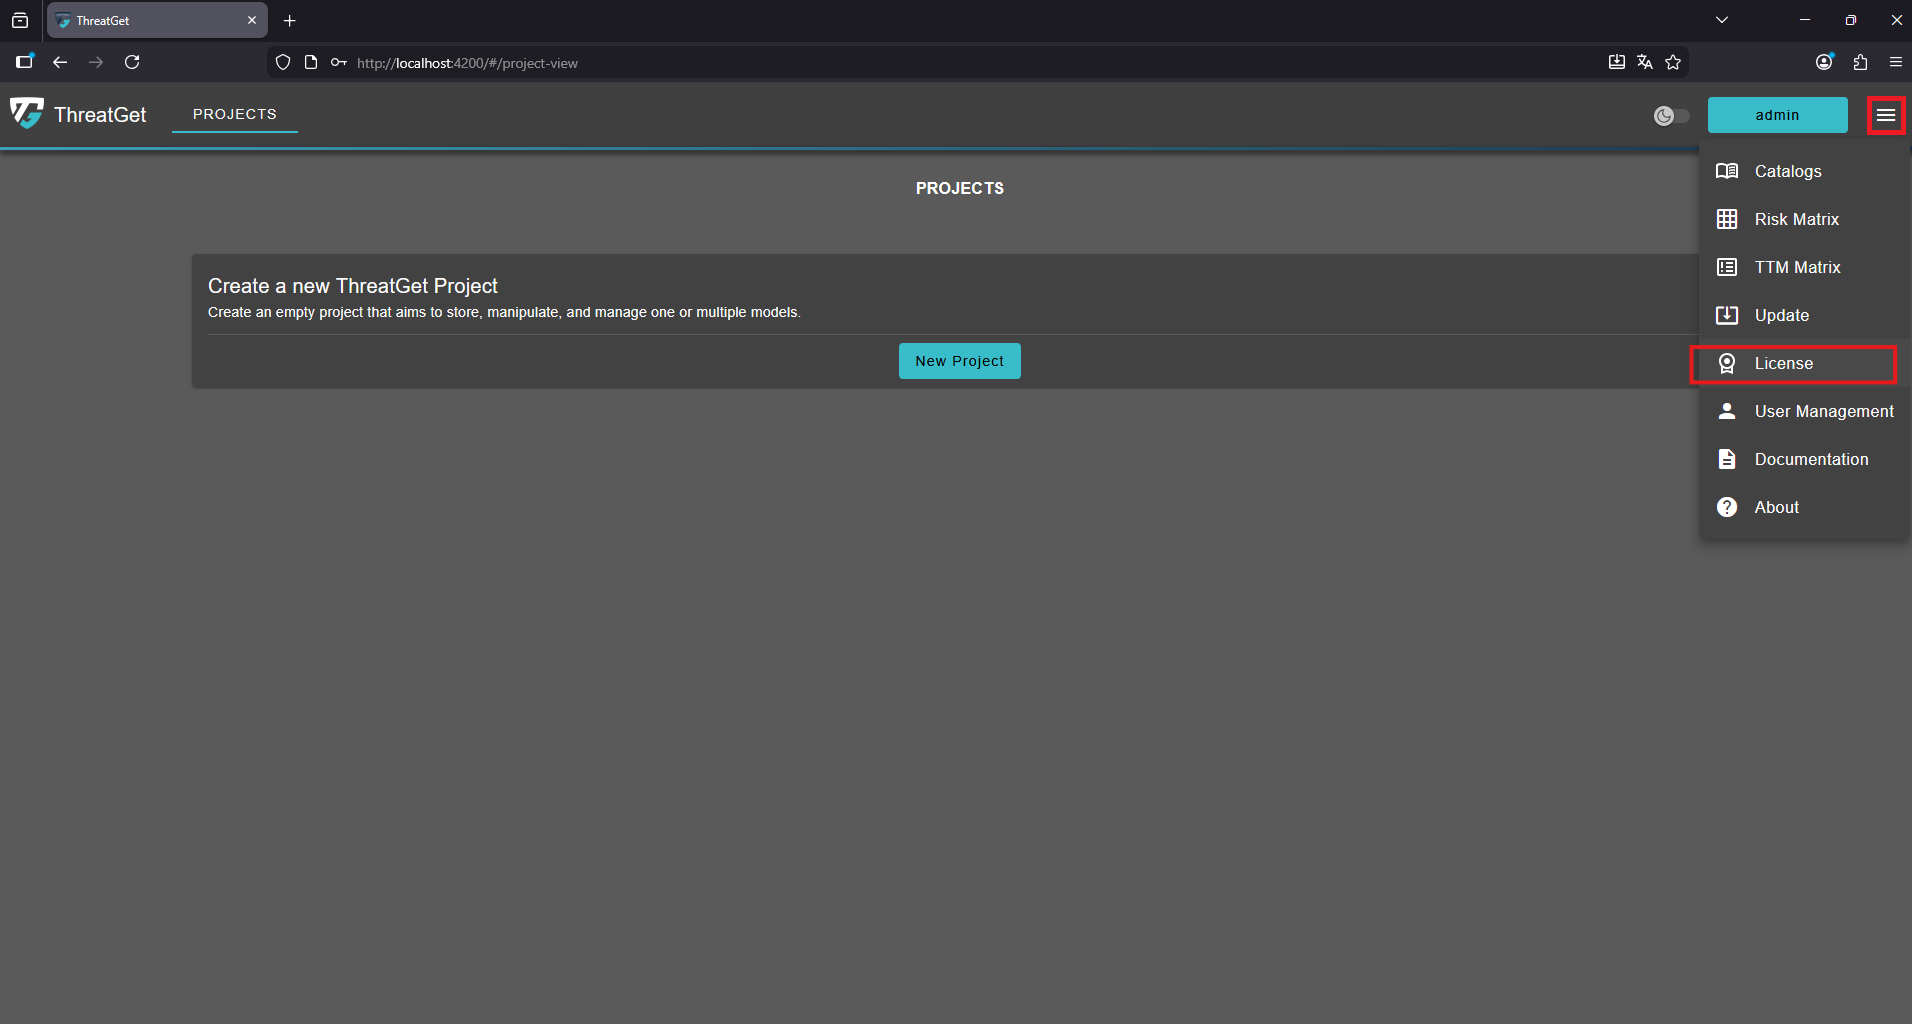Image resolution: width=1912 pixels, height=1024 pixels.
Task: Select the ThreatGet browser tab
Action: click(x=150, y=20)
